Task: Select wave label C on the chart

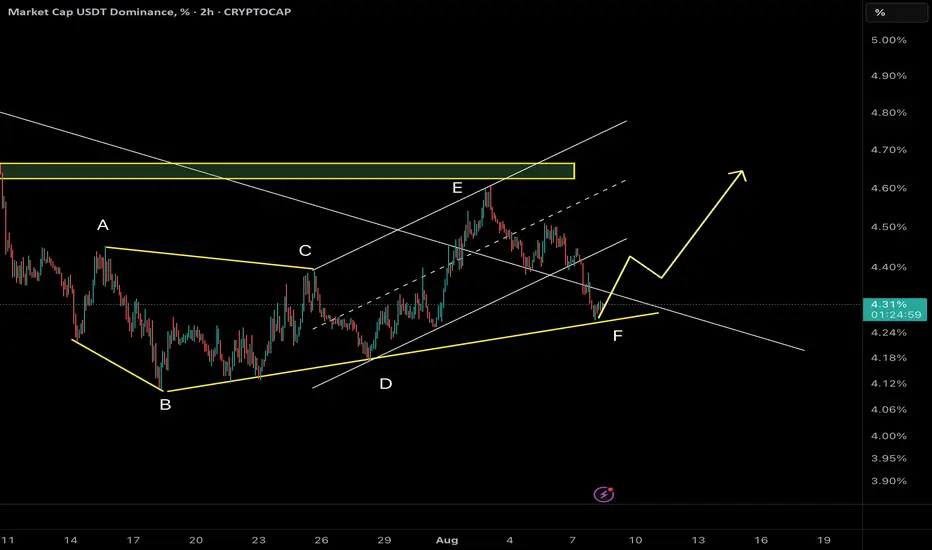Action: 305,250
